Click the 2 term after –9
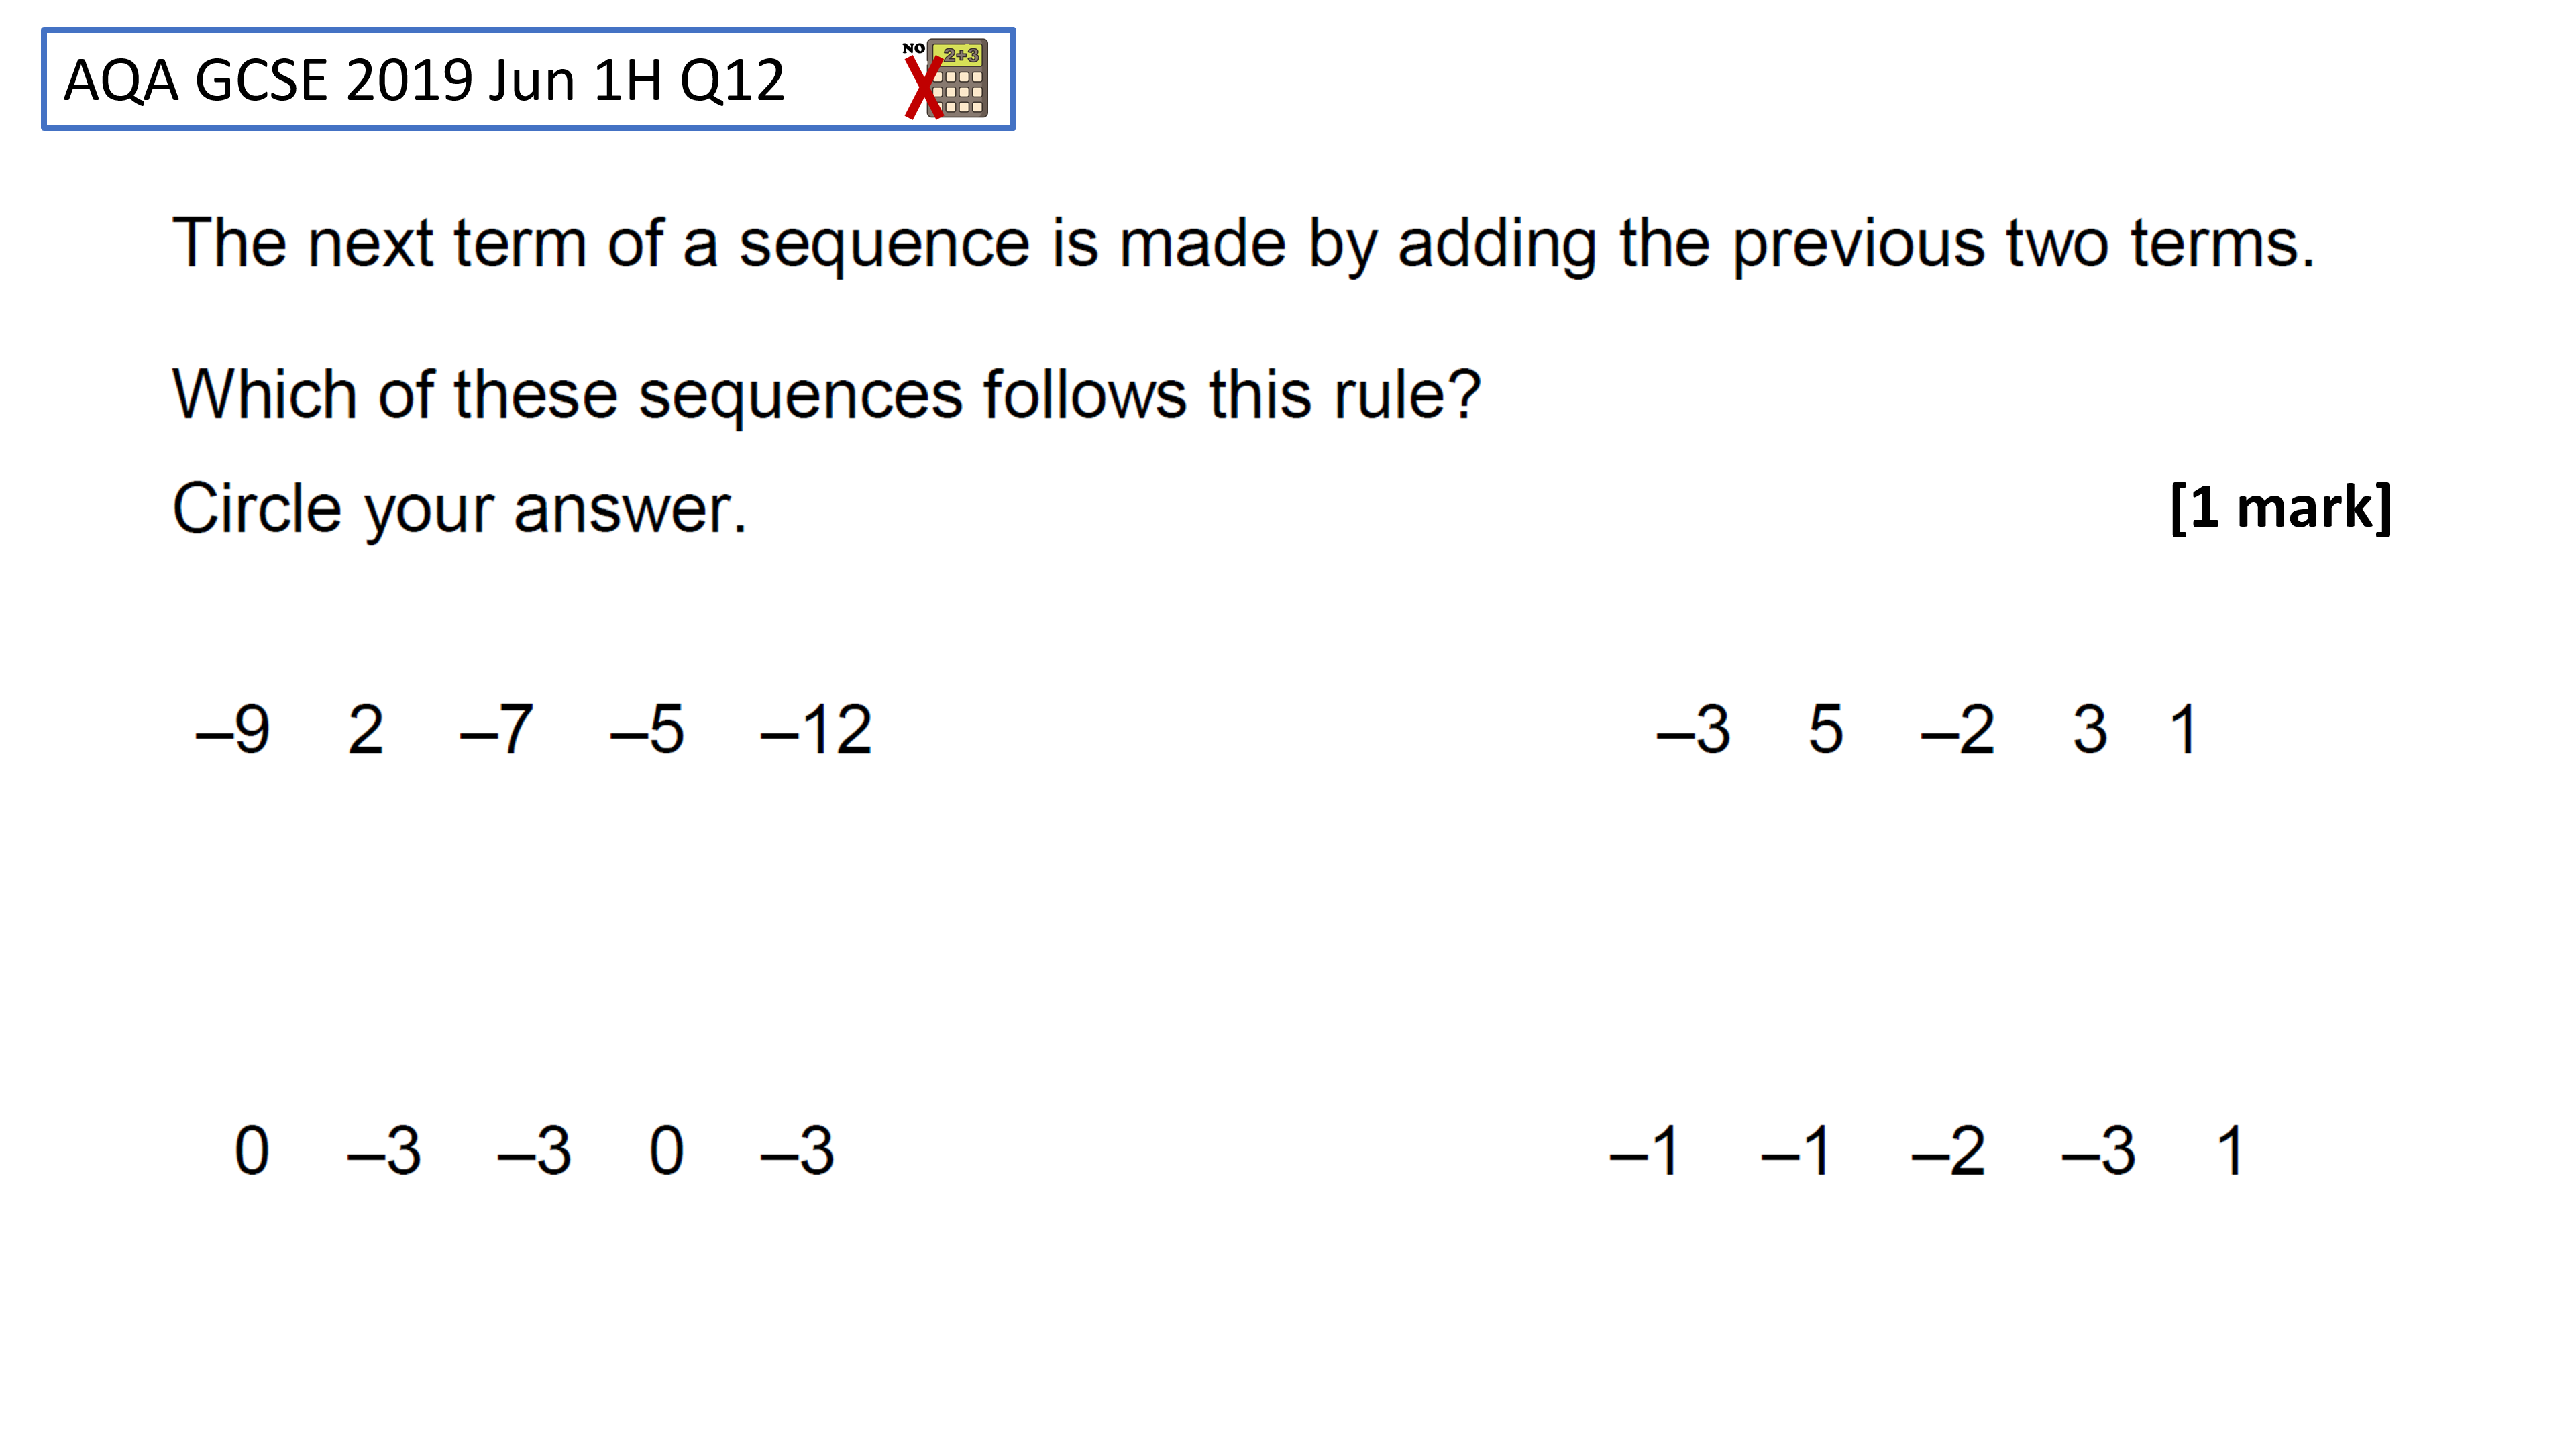The image size is (2576, 1449). [366, 730]
